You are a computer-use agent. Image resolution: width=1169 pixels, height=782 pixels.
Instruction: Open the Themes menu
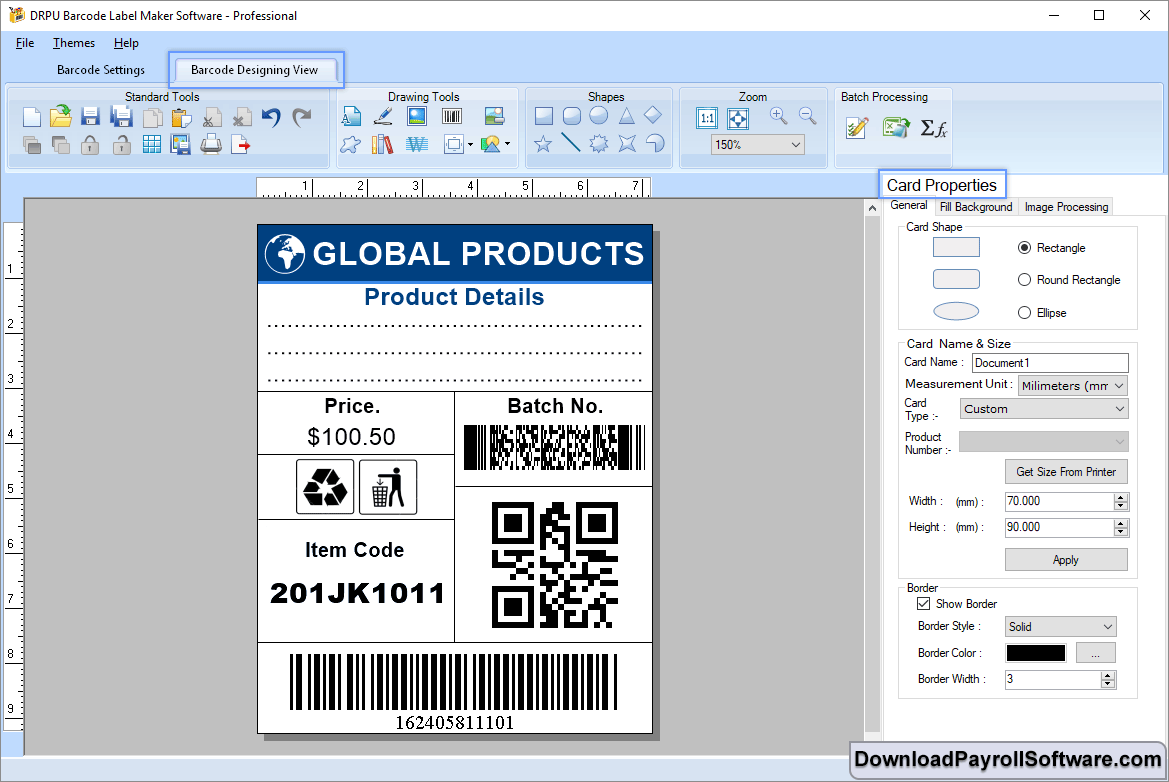pos(73,43)
